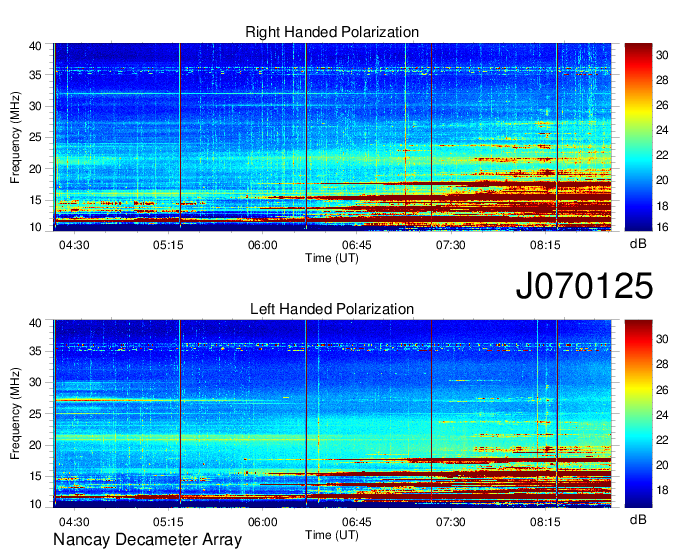Click the 20 value on the upper colorbar
The width and height of the screenshot is (680, 552).
pyautogui.click(x=662, y=180)
